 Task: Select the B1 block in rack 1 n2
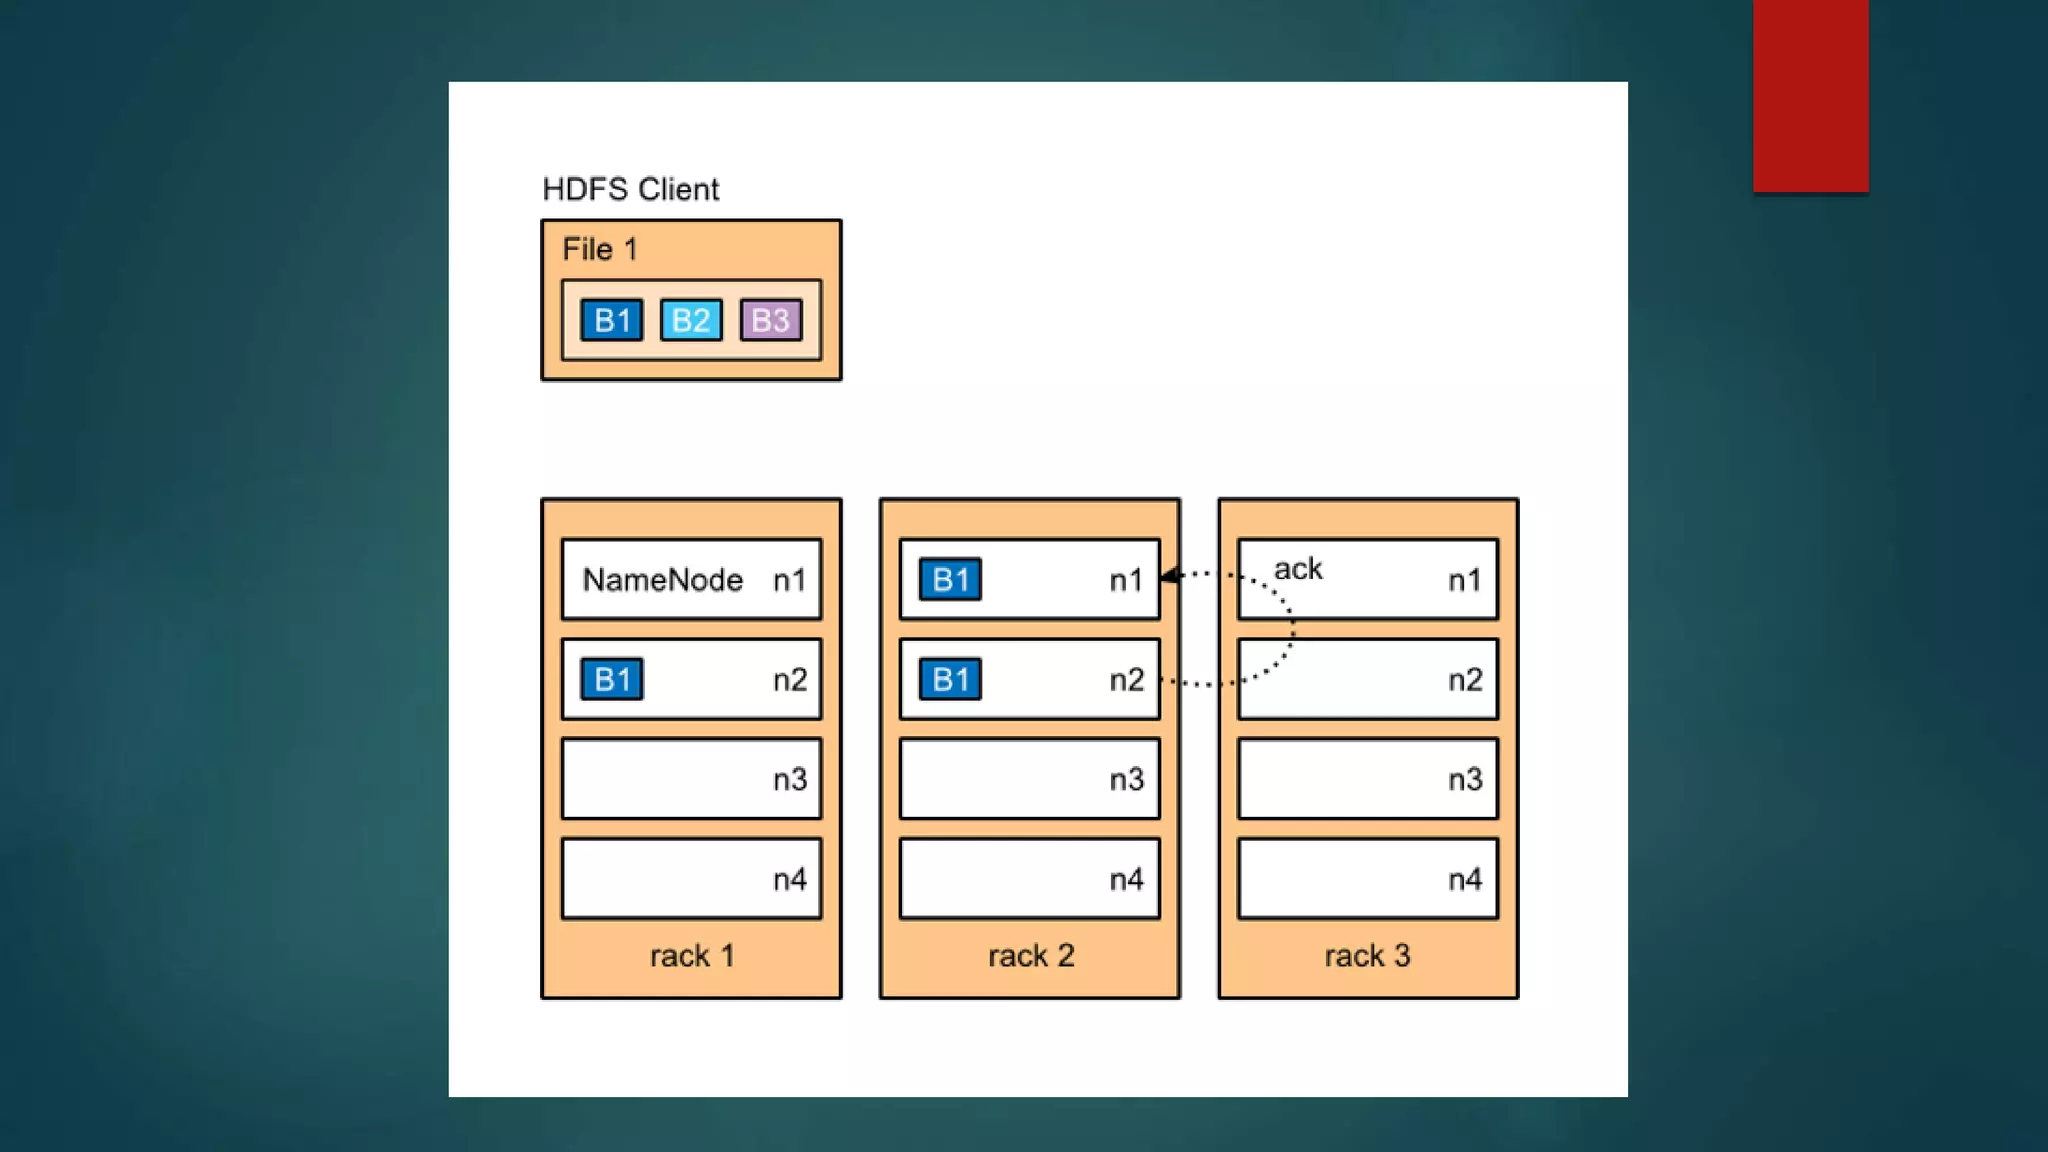click(x=611, y=679)
